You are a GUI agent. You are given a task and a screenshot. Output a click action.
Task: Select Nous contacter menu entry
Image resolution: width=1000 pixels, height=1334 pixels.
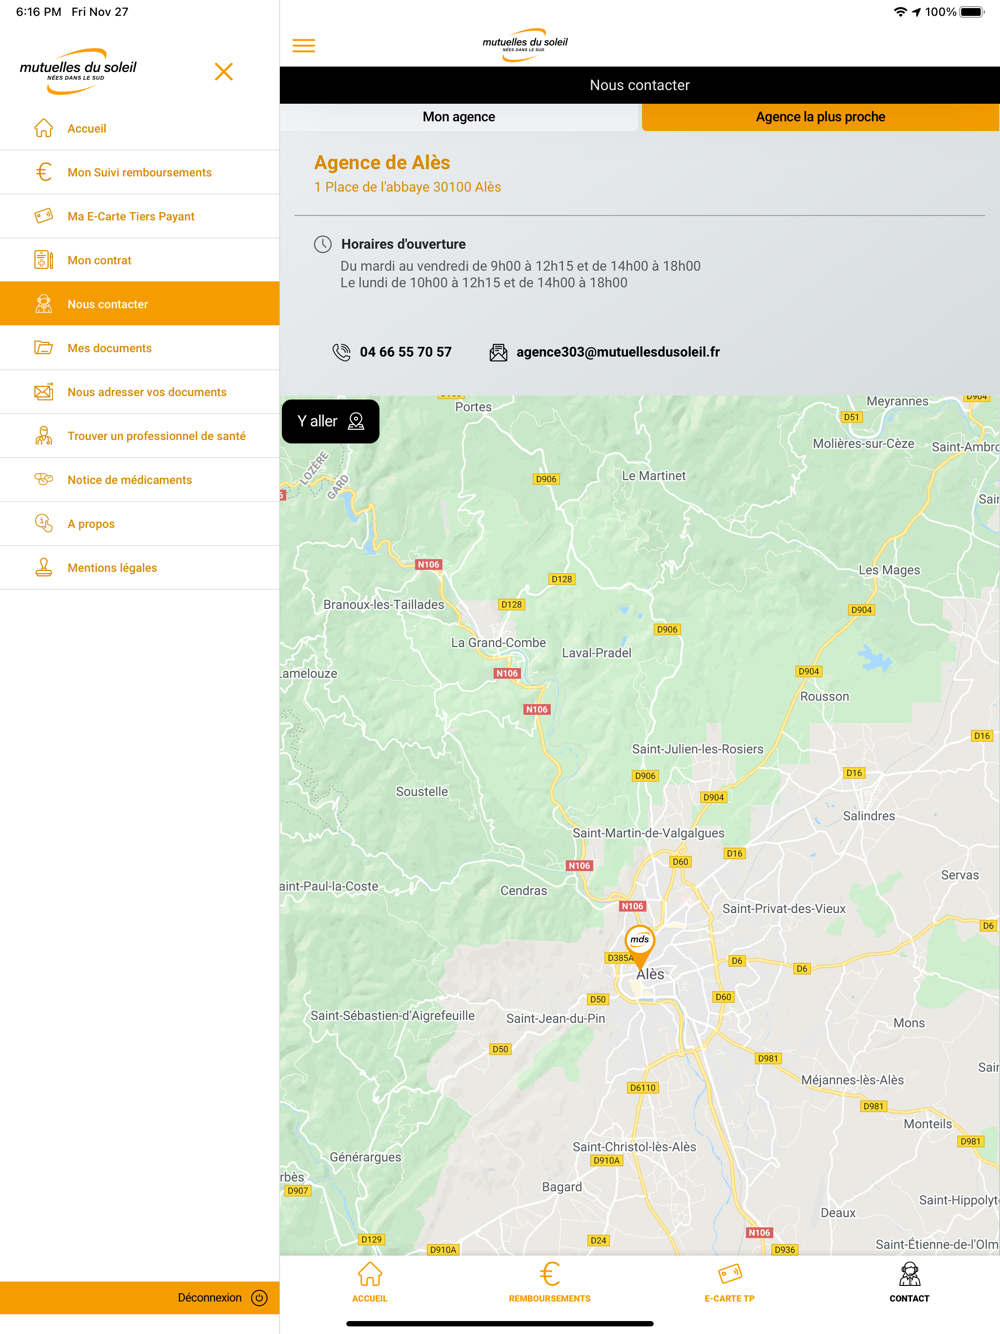pos(140,304)
